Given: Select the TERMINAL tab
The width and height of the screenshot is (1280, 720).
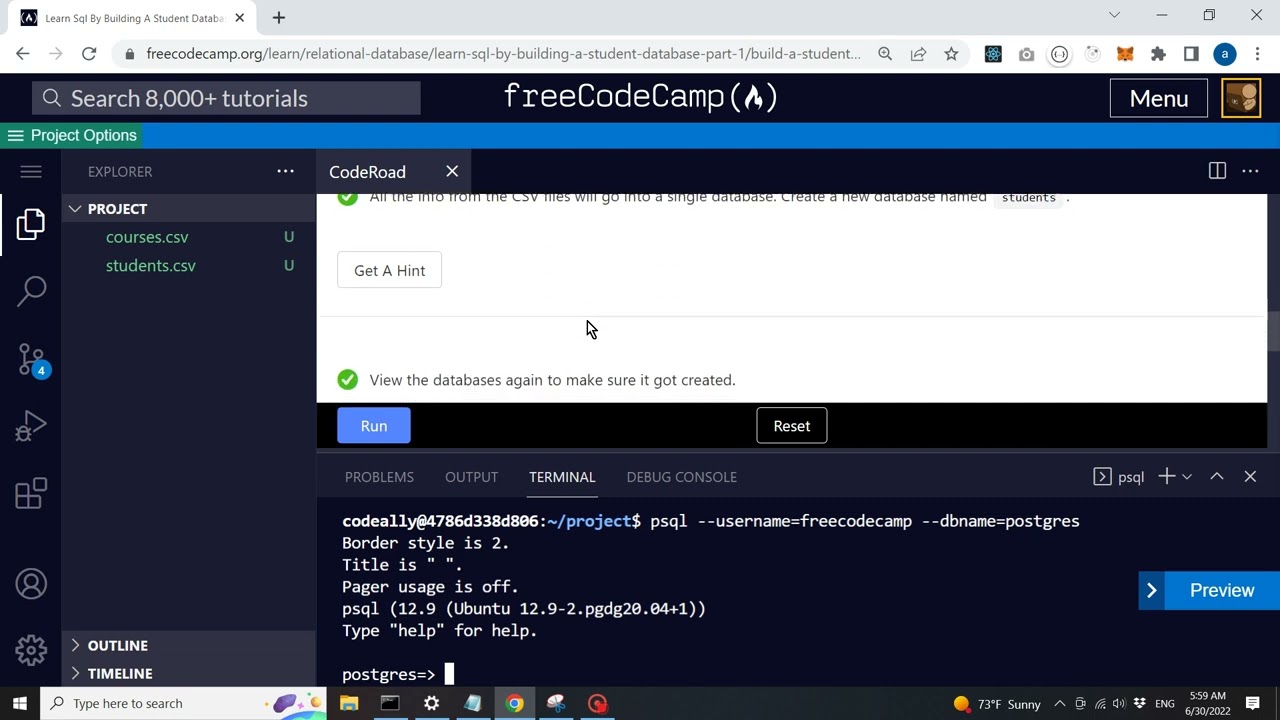Looking at the screenshot, I should coord(562,477).
